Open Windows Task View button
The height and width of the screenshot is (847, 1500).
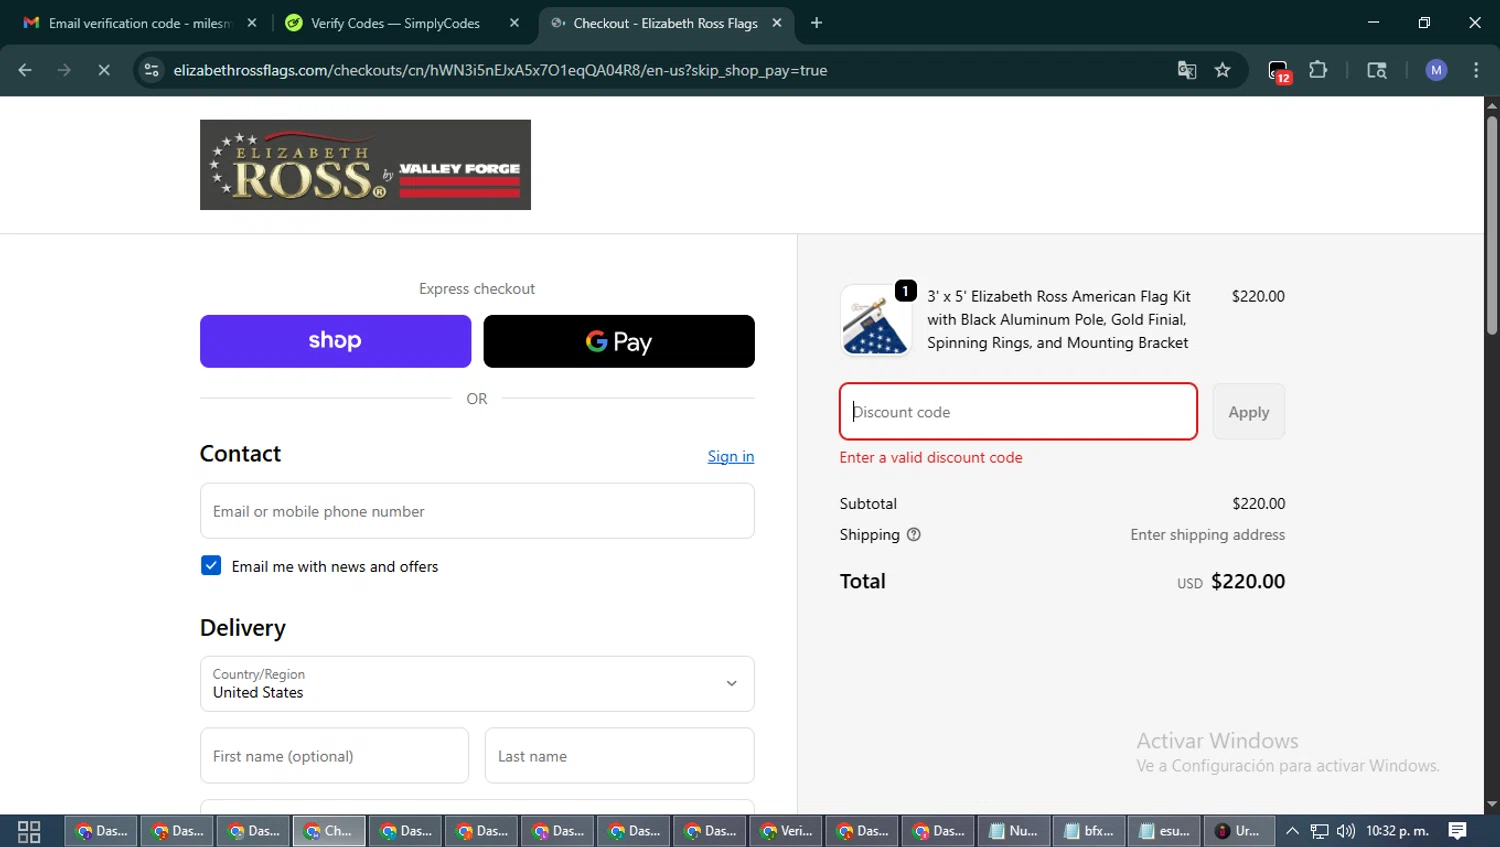coord(29,831)
